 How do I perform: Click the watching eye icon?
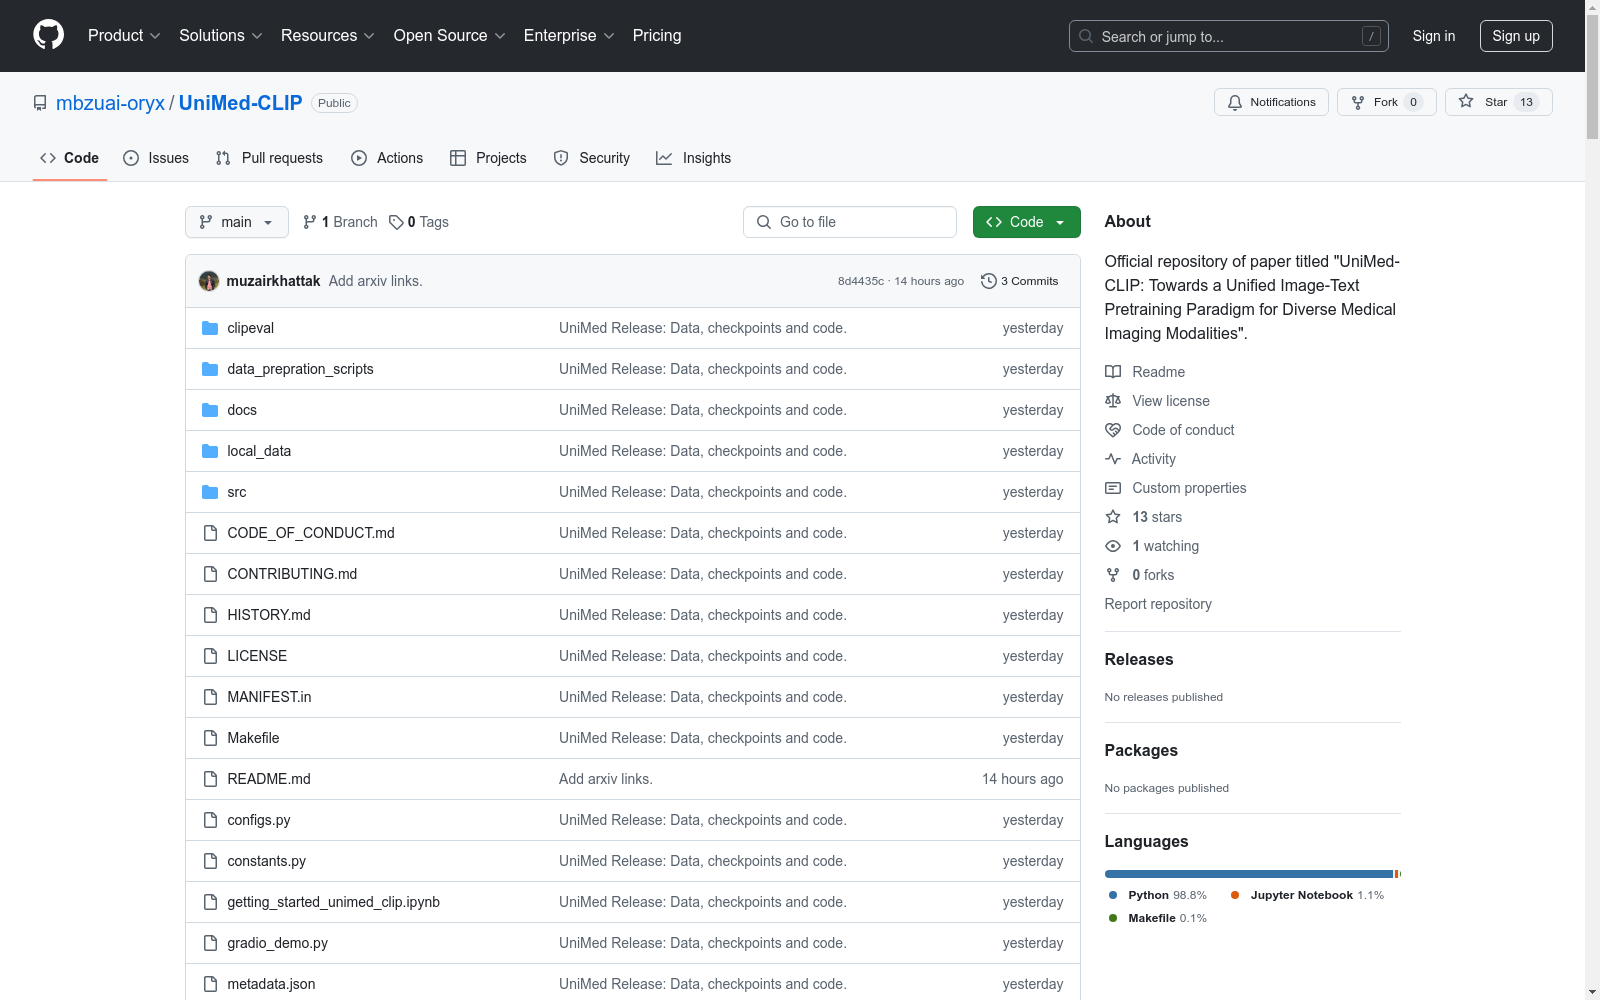tap(1113, 546)
